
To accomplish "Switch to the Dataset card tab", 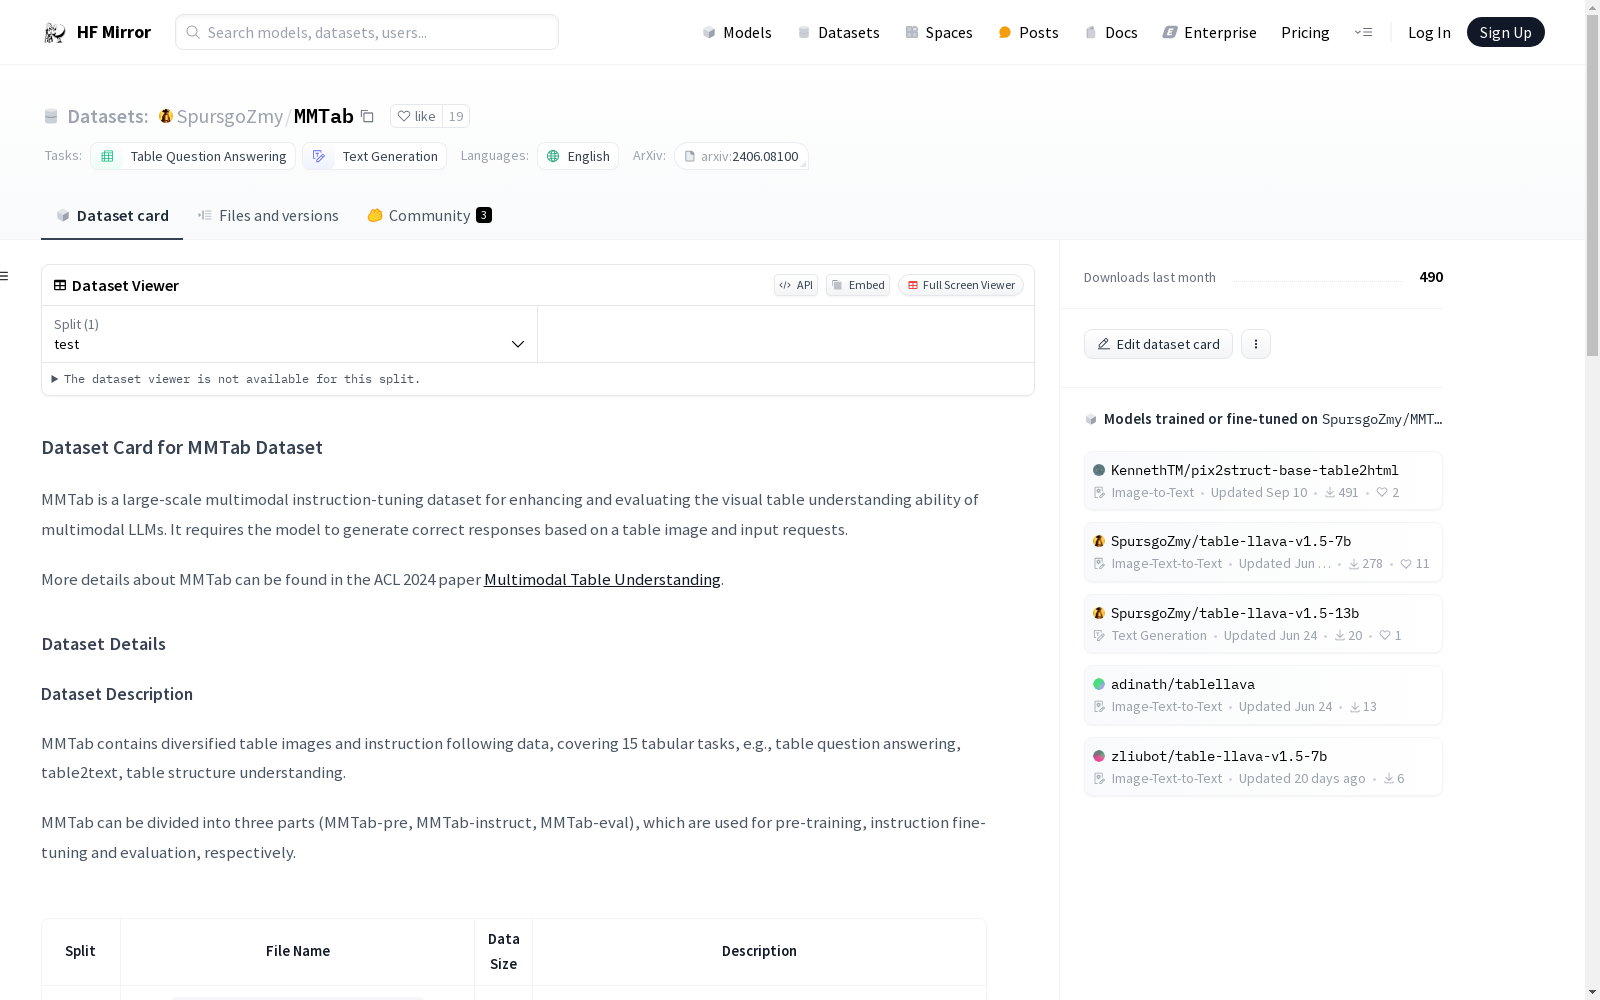I will point(112,216).
